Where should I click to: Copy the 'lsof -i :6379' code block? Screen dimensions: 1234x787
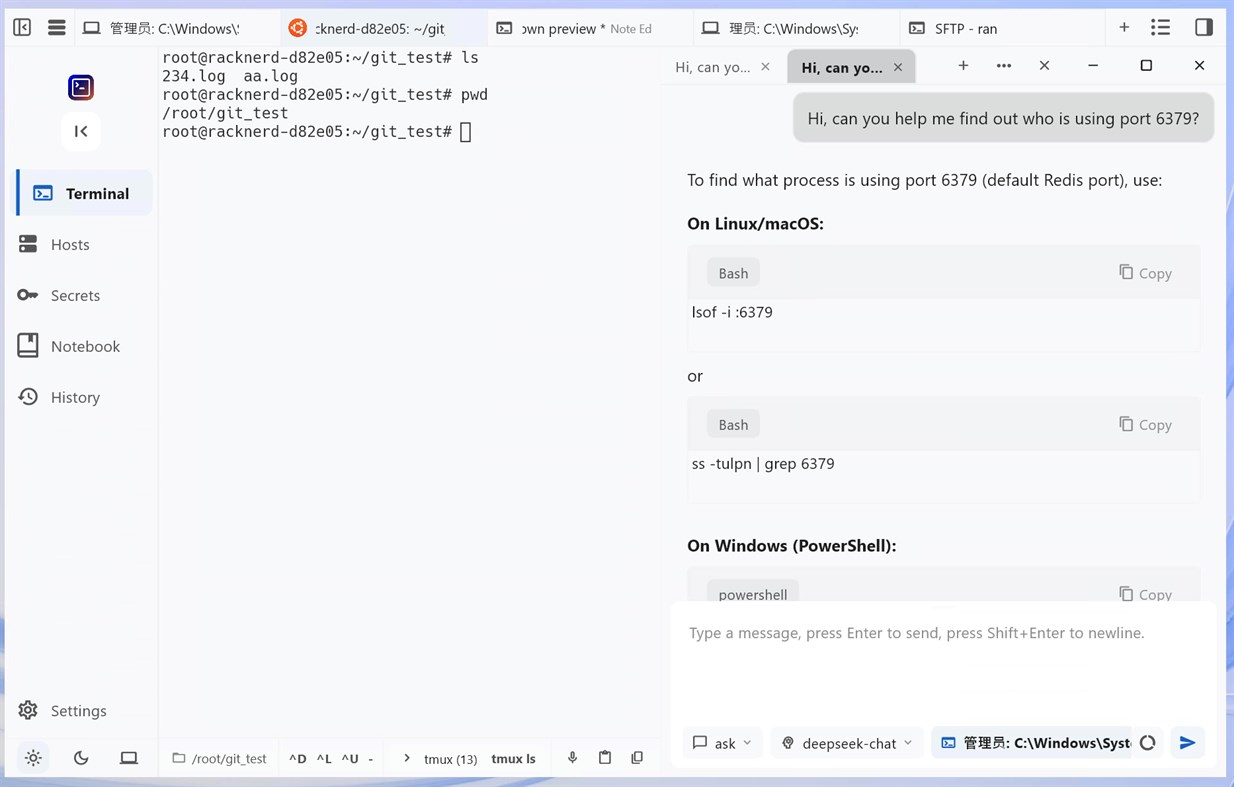[x=1145, y=273]
